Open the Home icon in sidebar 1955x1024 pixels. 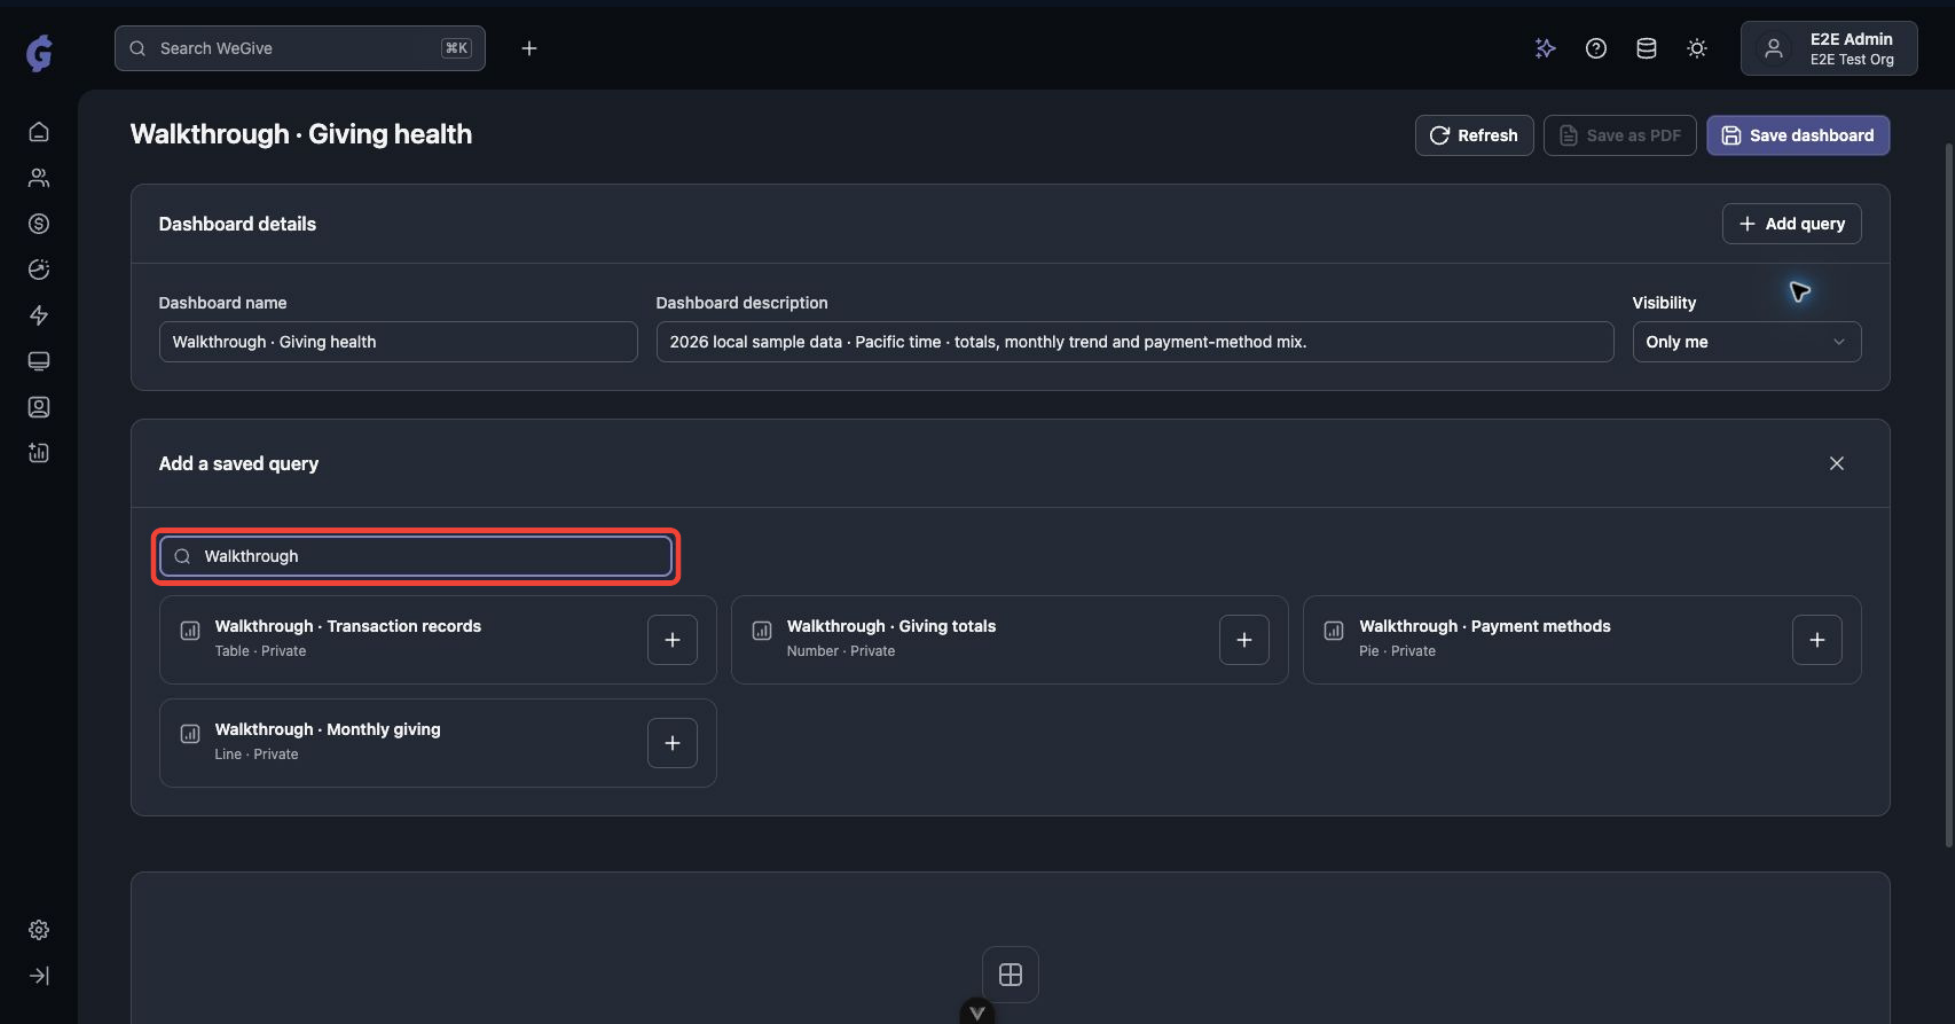pos(39,132)
